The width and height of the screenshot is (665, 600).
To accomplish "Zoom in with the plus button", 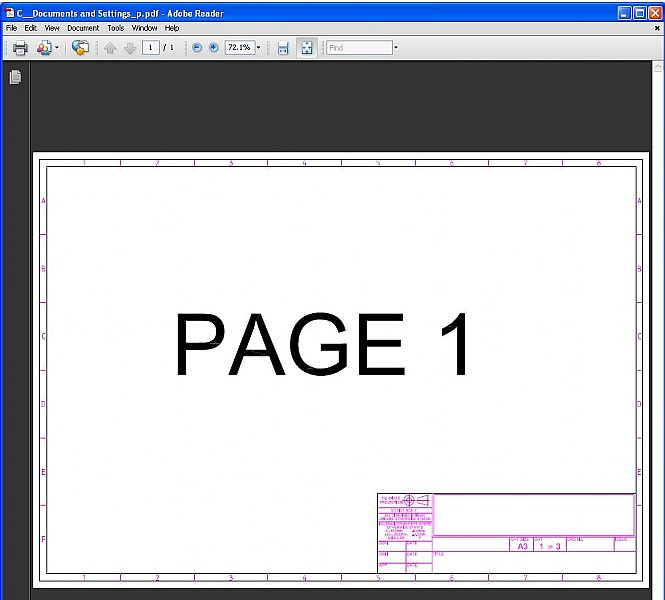I will pos(214,47).
